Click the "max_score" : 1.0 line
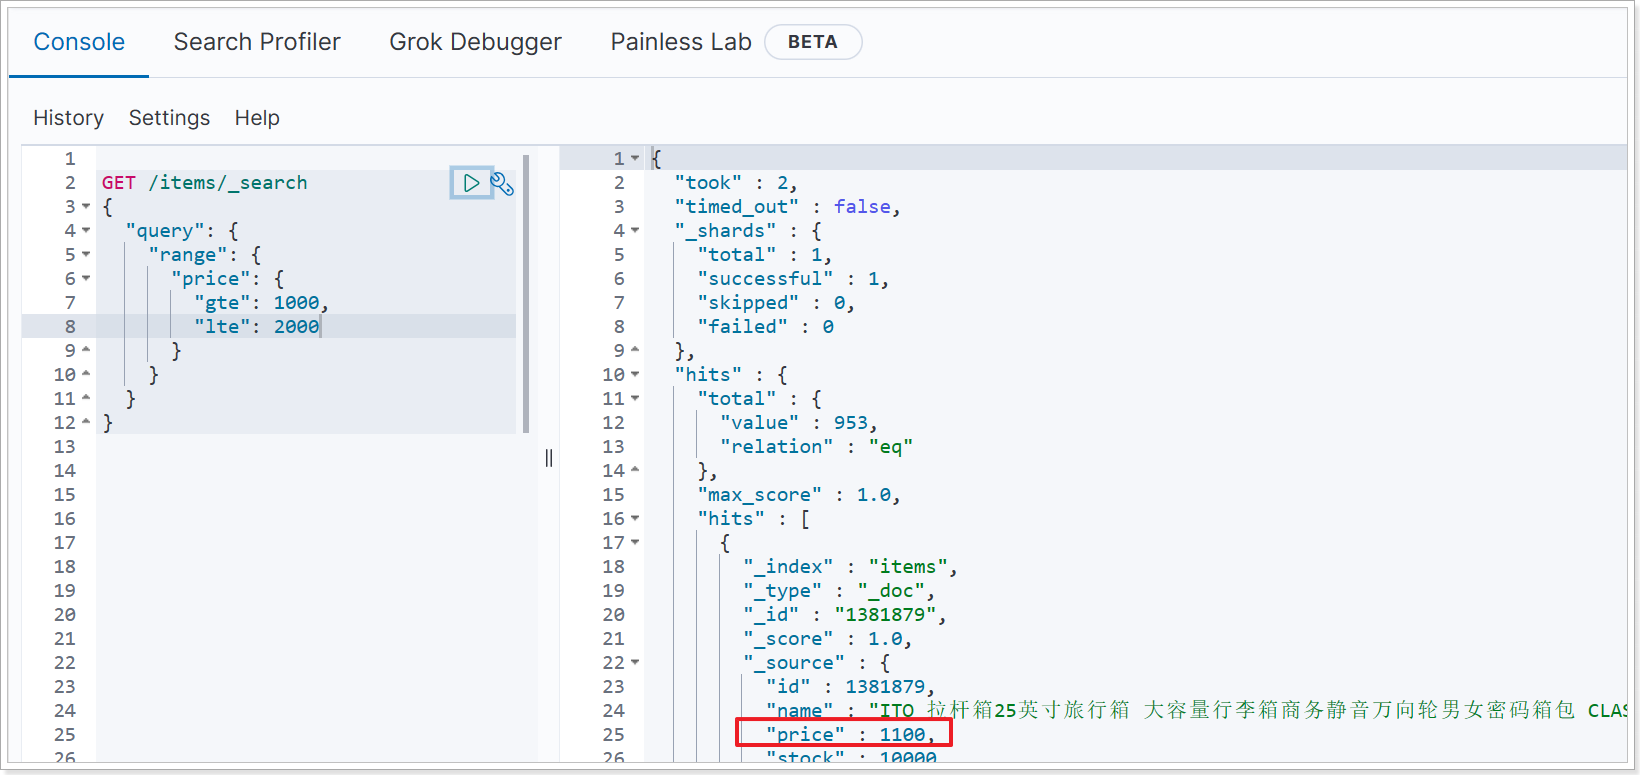Image resolution: width=1640 pixels, height=775 pixels. [x=799, y=495]
